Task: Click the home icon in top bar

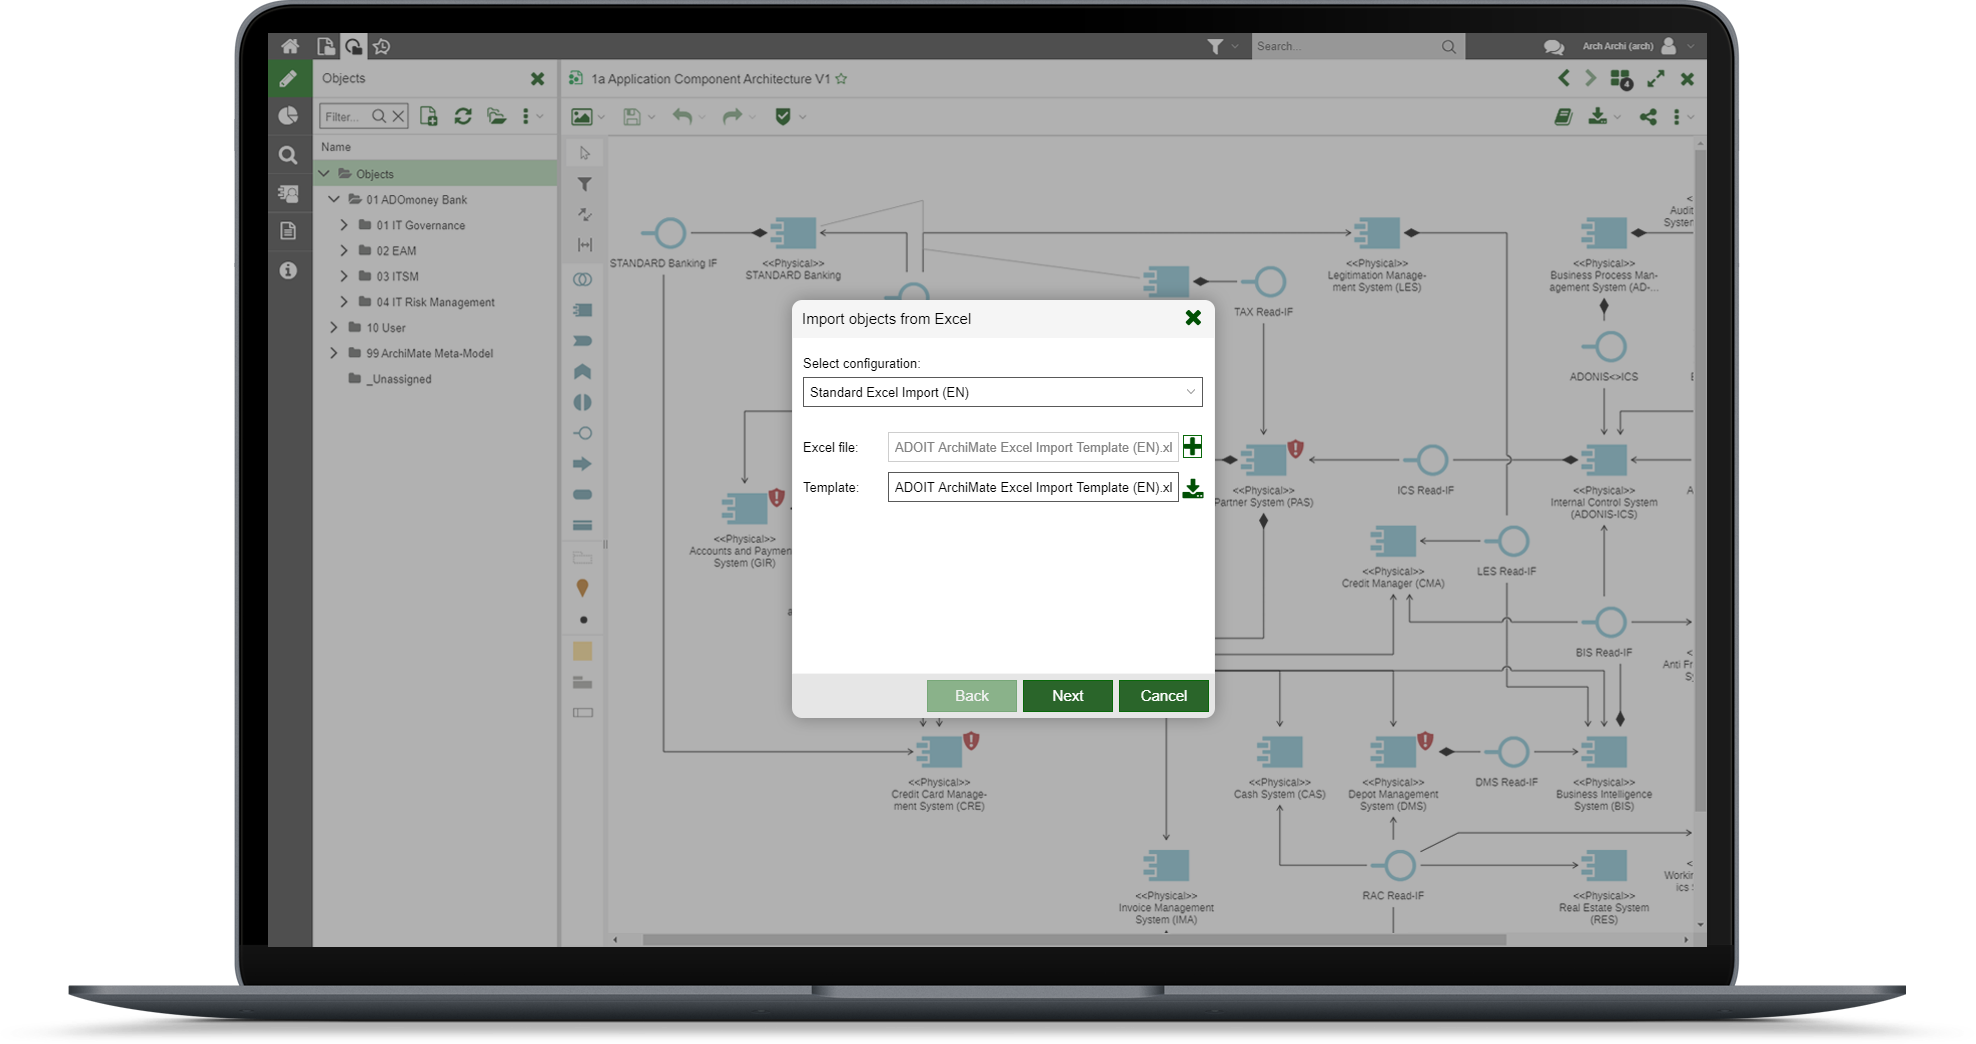Action: [290, 46]
